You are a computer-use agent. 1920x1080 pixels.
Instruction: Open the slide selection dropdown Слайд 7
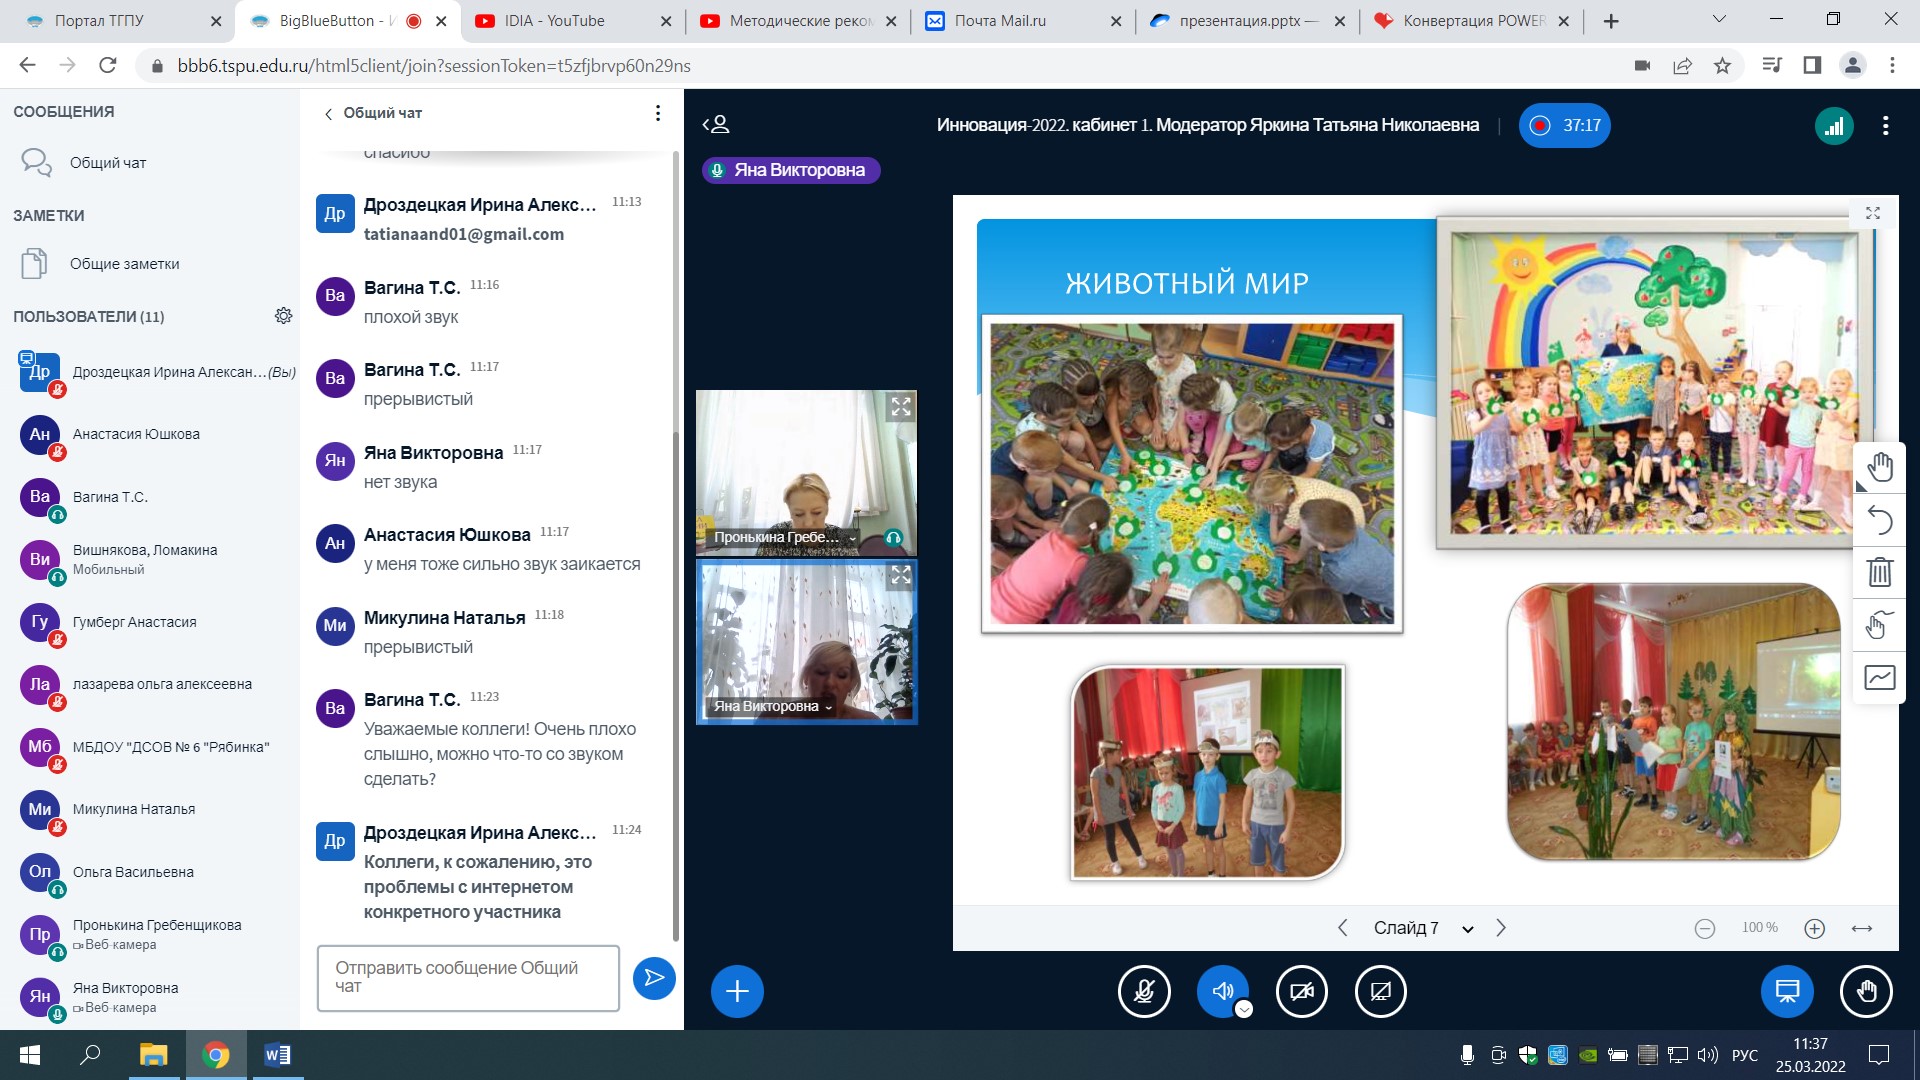click(1424, 928)
